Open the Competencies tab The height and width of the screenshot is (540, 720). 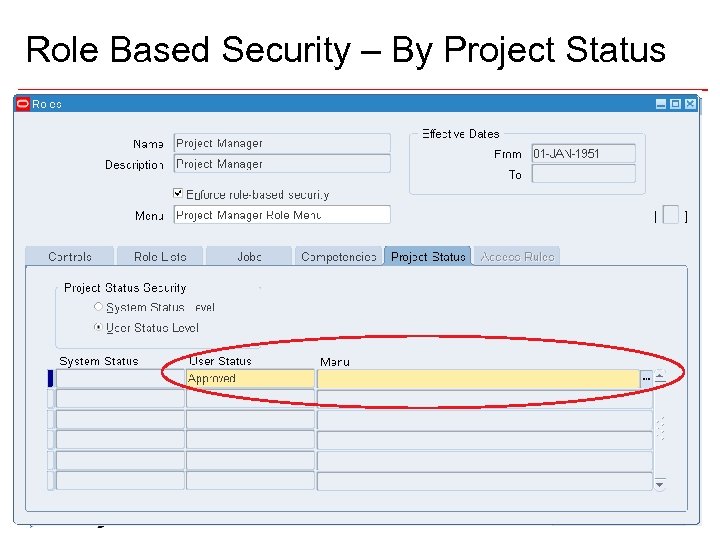pyautogui.click(x=338, y=256)
